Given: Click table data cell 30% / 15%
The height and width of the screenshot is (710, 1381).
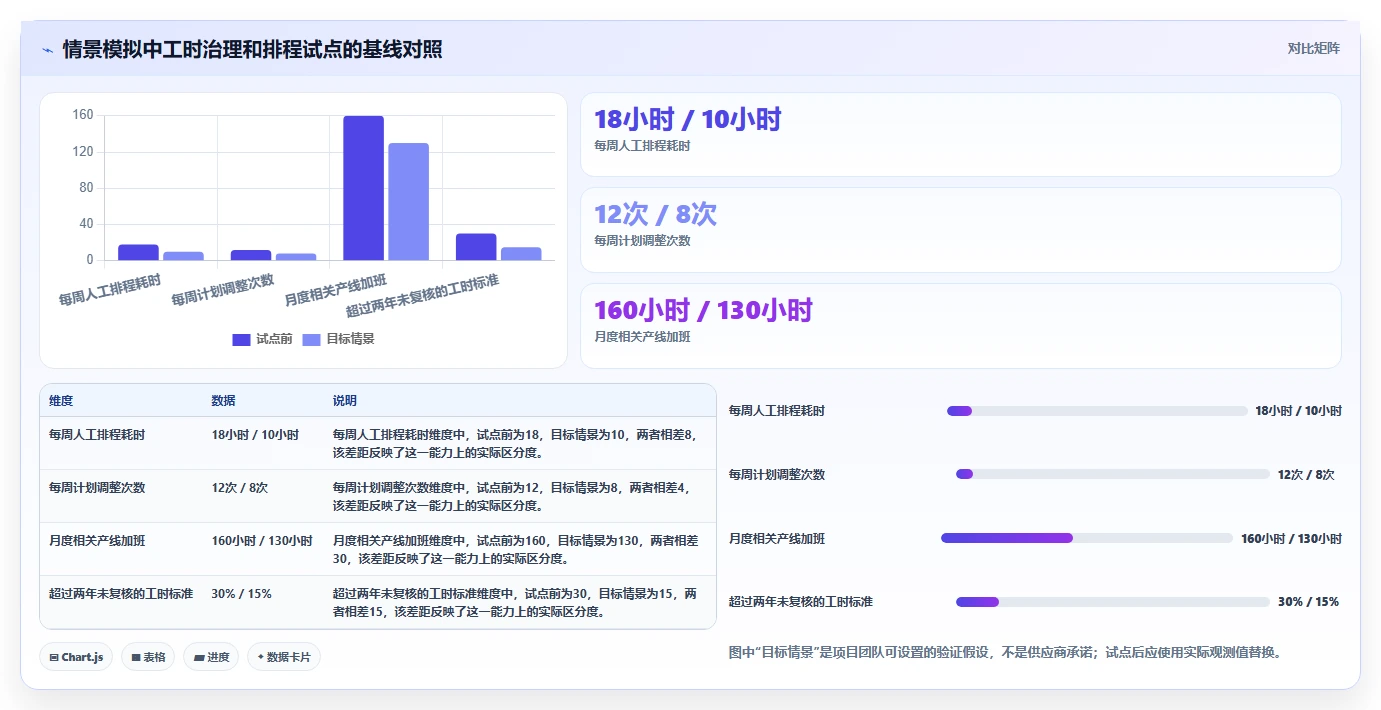Looking at the screenshot, I should click(x=241, y=594).
